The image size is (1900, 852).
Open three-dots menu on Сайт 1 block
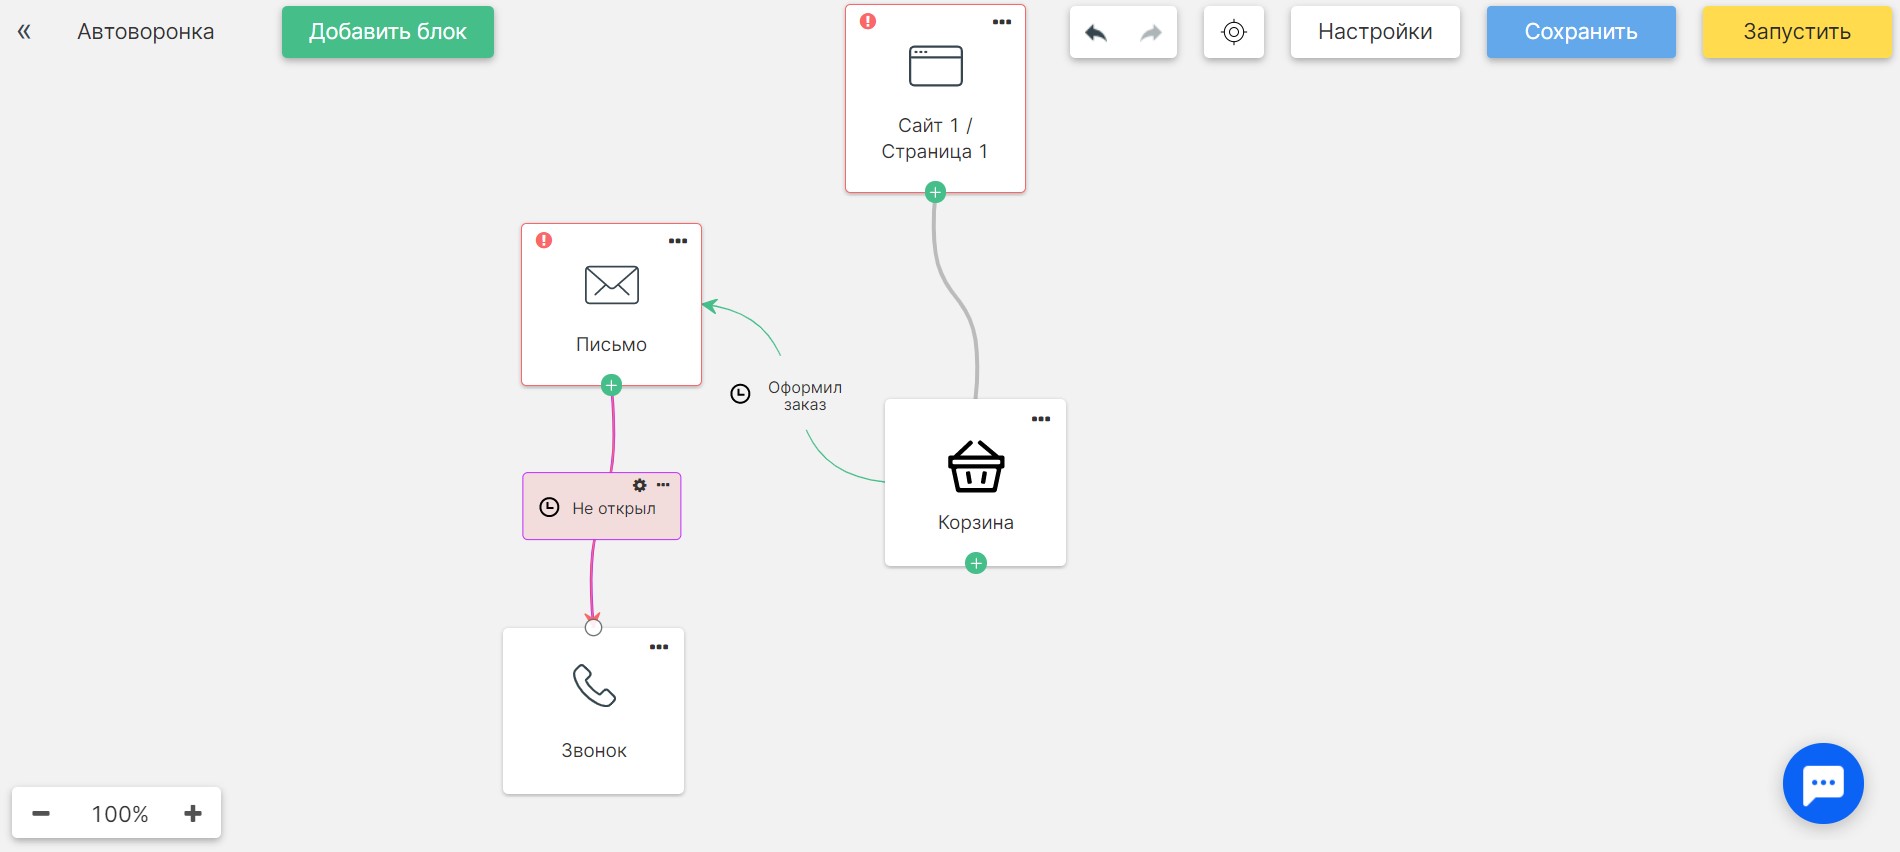point(1002,22)
